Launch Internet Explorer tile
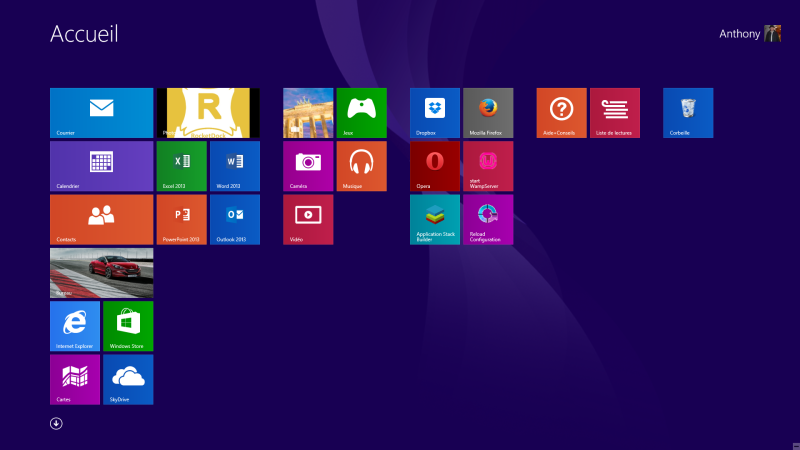800x450 pixels. (x=75, y=326)
